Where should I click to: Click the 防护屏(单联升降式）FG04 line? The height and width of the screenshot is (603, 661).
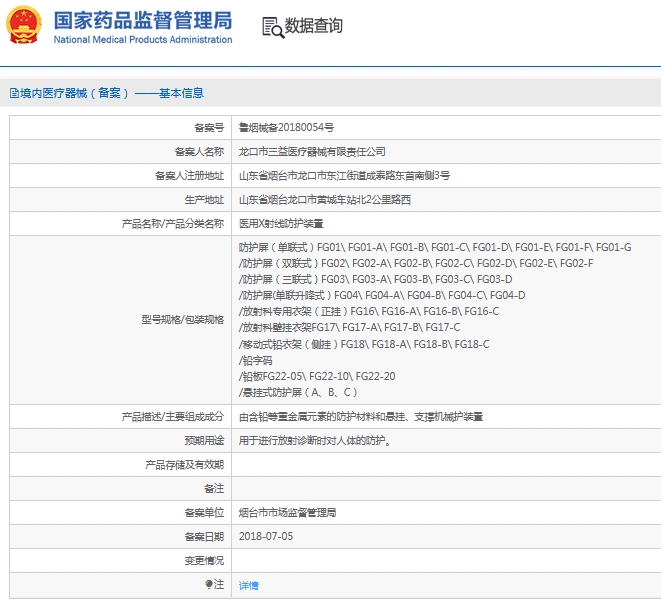click(382, 295)
